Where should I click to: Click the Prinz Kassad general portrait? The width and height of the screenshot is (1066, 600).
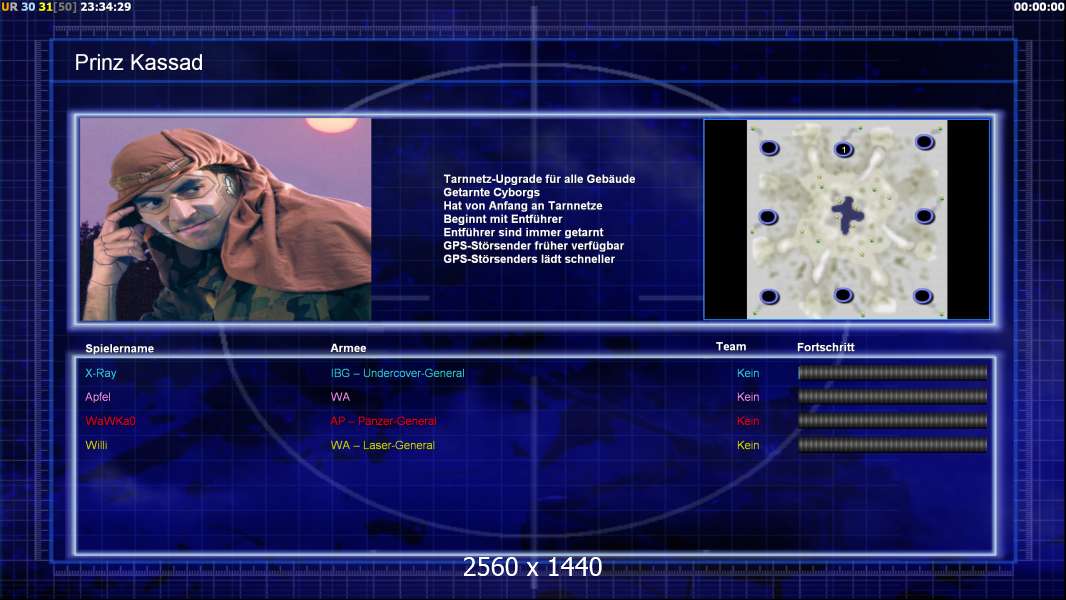pos(226,219)
